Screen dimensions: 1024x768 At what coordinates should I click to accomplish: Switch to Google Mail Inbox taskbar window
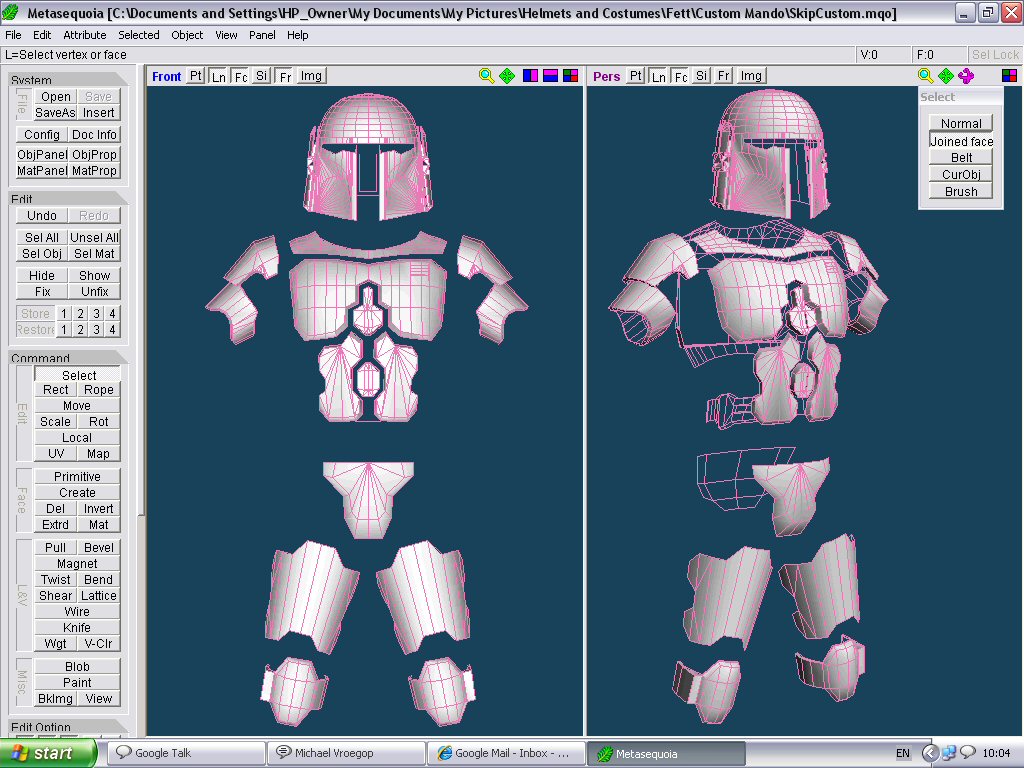point(506,753)
